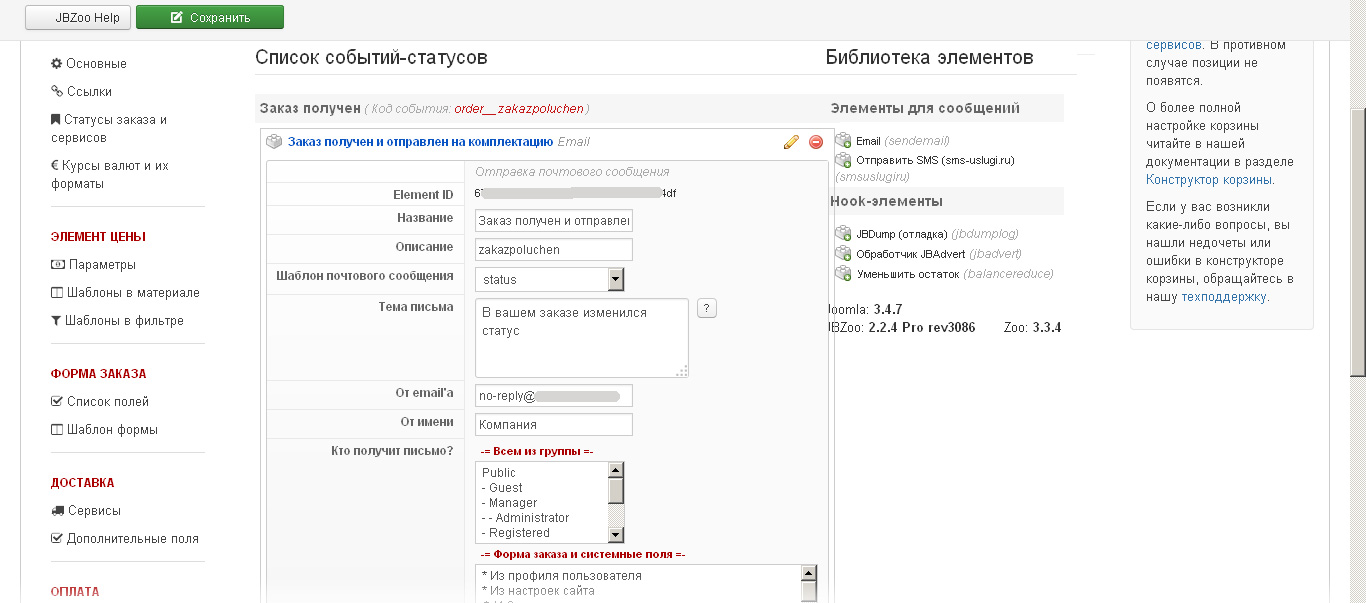Viewport: 1366px width, 603px height.
Task: Click the green Save button
Action: (210, 17)
